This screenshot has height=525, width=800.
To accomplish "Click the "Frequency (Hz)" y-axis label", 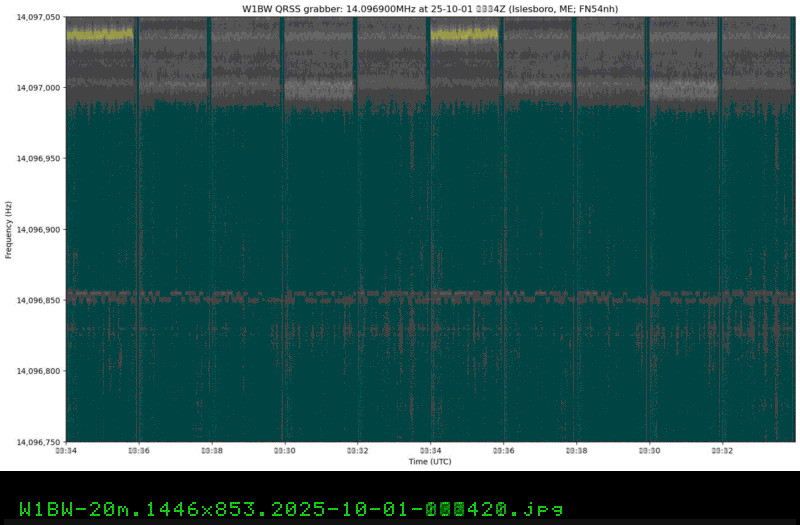I will click(8, 229).
